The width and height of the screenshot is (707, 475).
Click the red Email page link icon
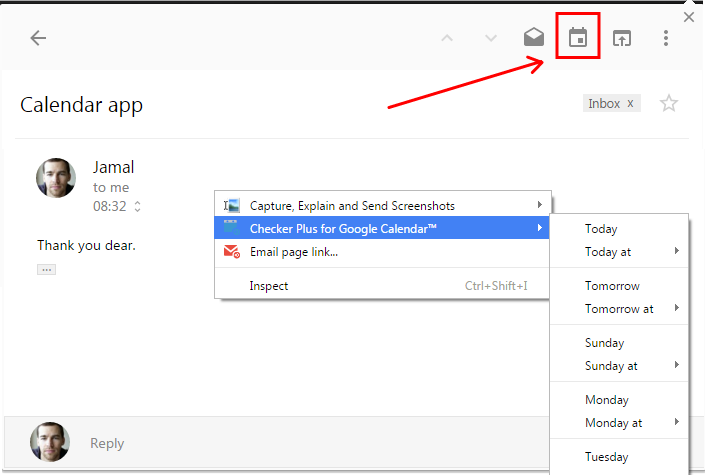pos(232,251)
